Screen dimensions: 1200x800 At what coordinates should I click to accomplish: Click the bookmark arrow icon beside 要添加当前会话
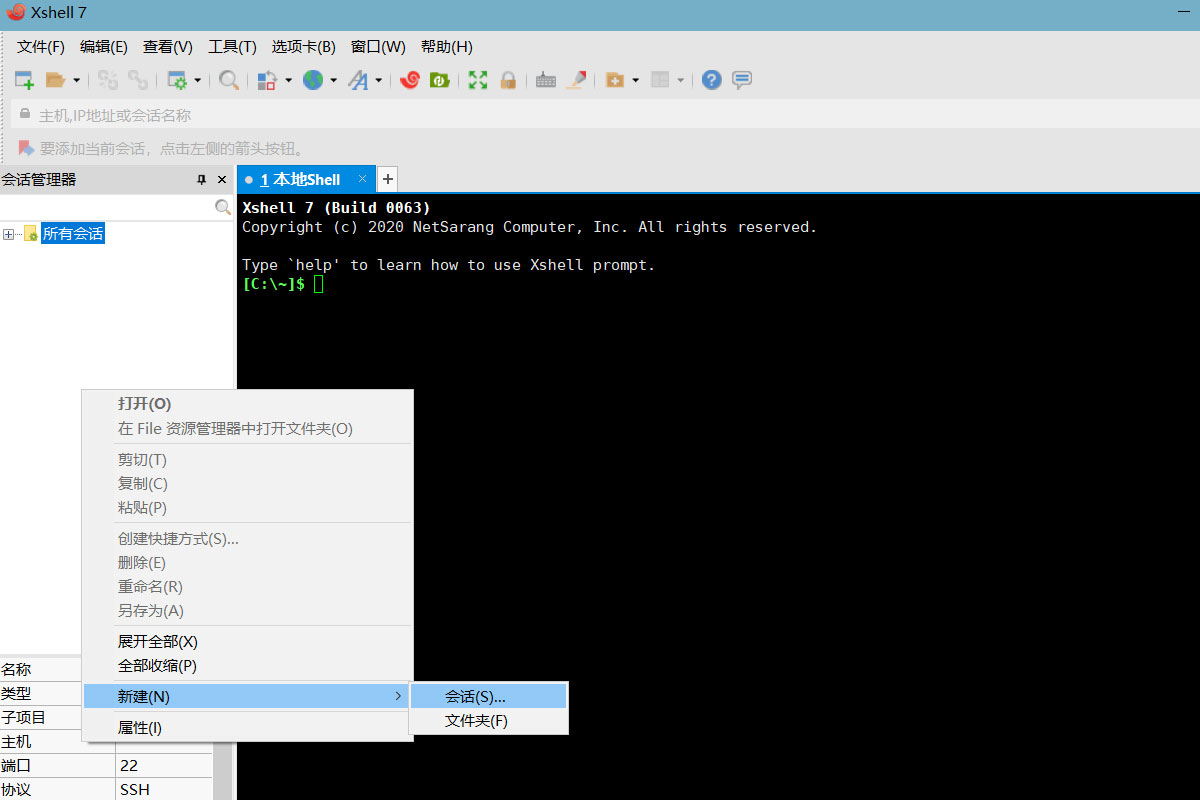point(26,148)
